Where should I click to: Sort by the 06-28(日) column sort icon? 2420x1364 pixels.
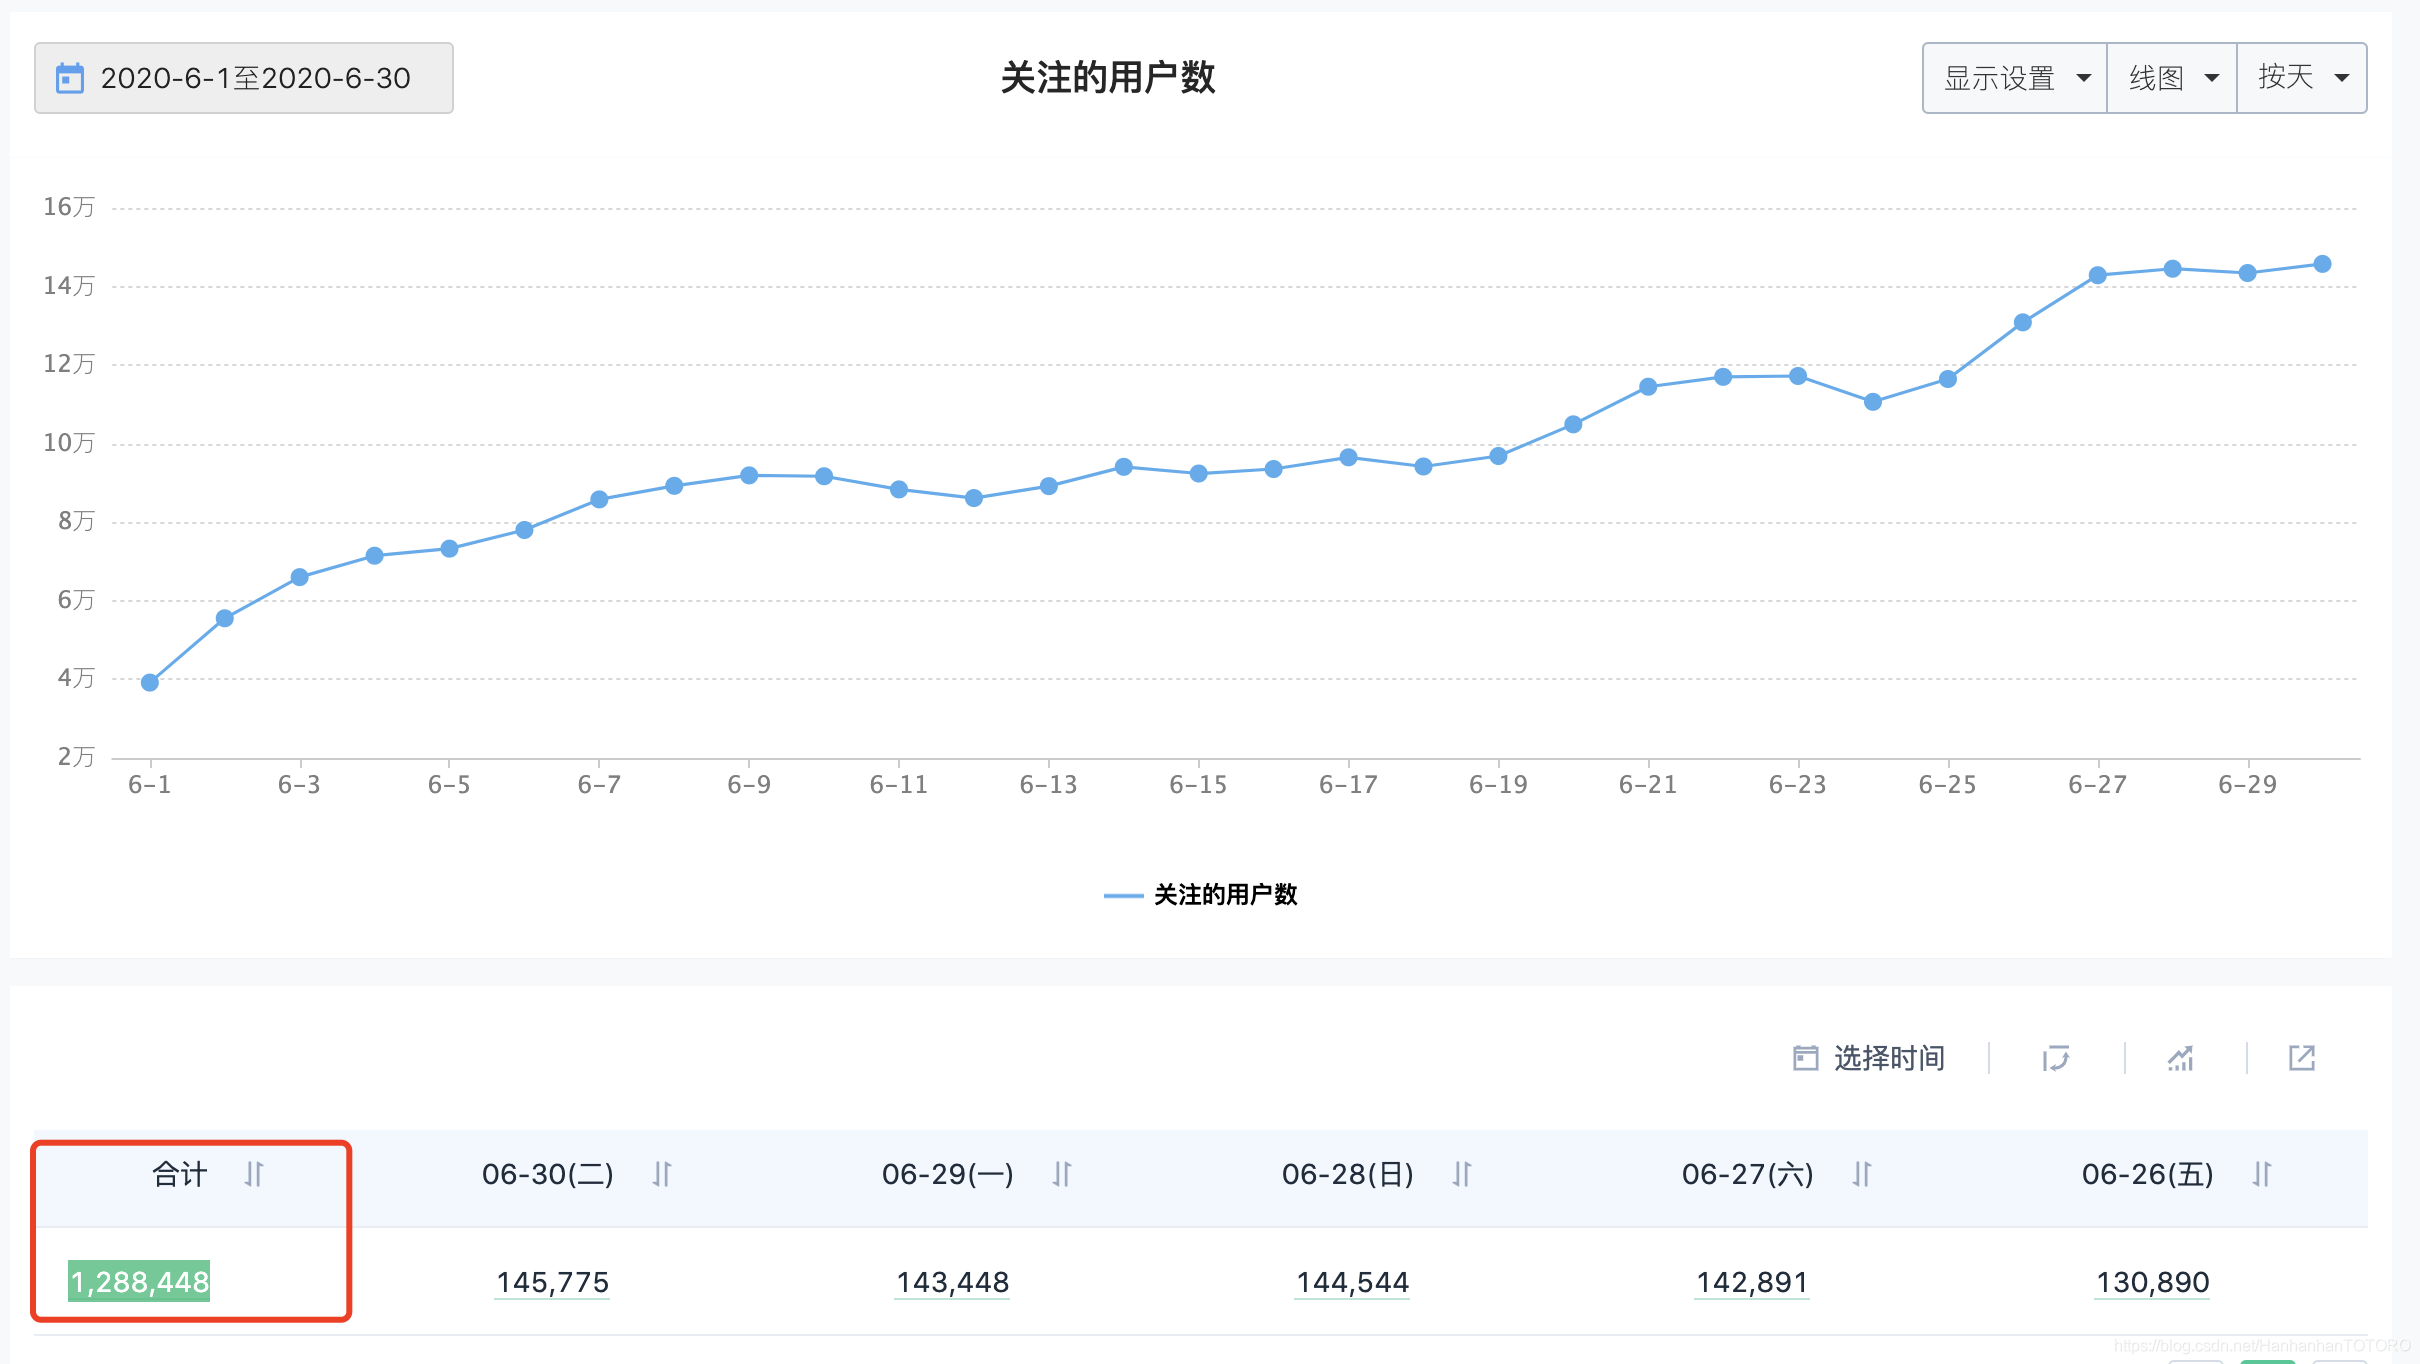coord(1462,1174)
